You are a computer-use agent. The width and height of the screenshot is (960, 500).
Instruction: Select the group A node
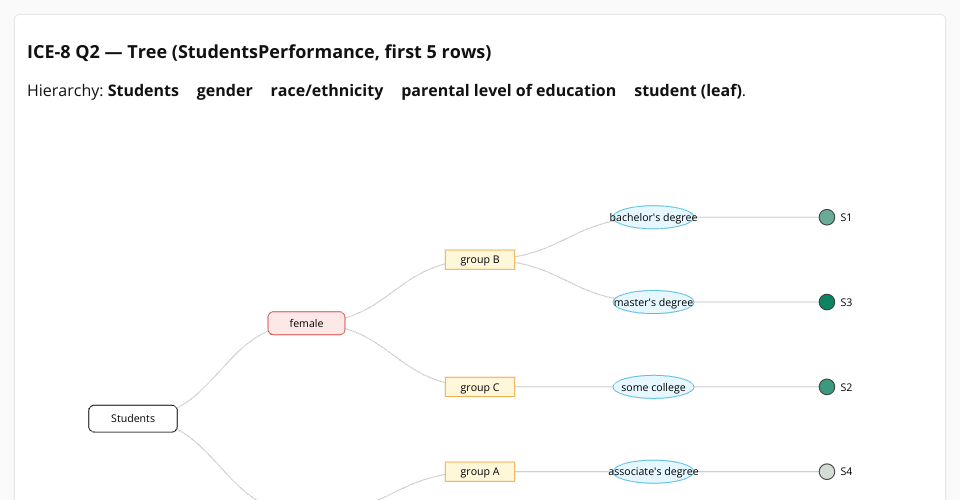click(480, 471)
